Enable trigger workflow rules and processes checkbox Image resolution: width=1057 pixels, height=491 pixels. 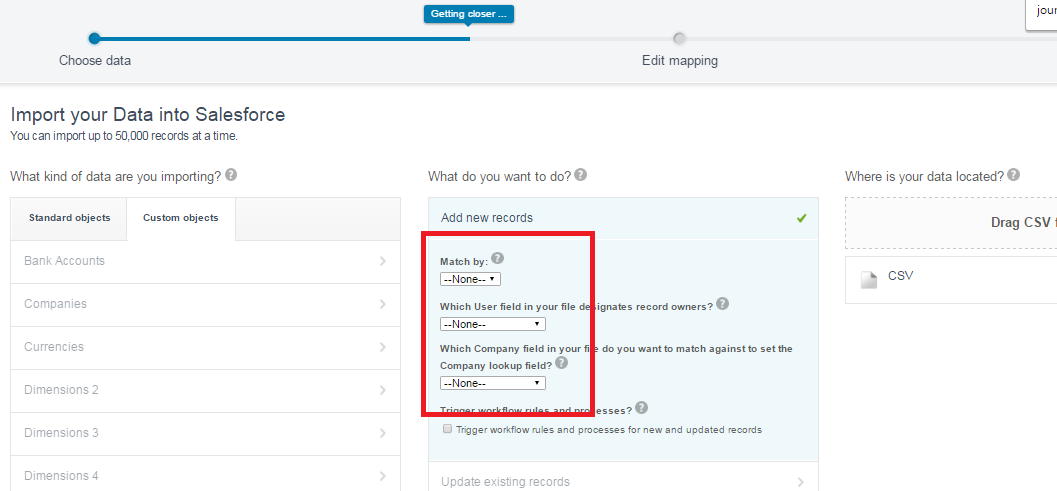(448, 429)
